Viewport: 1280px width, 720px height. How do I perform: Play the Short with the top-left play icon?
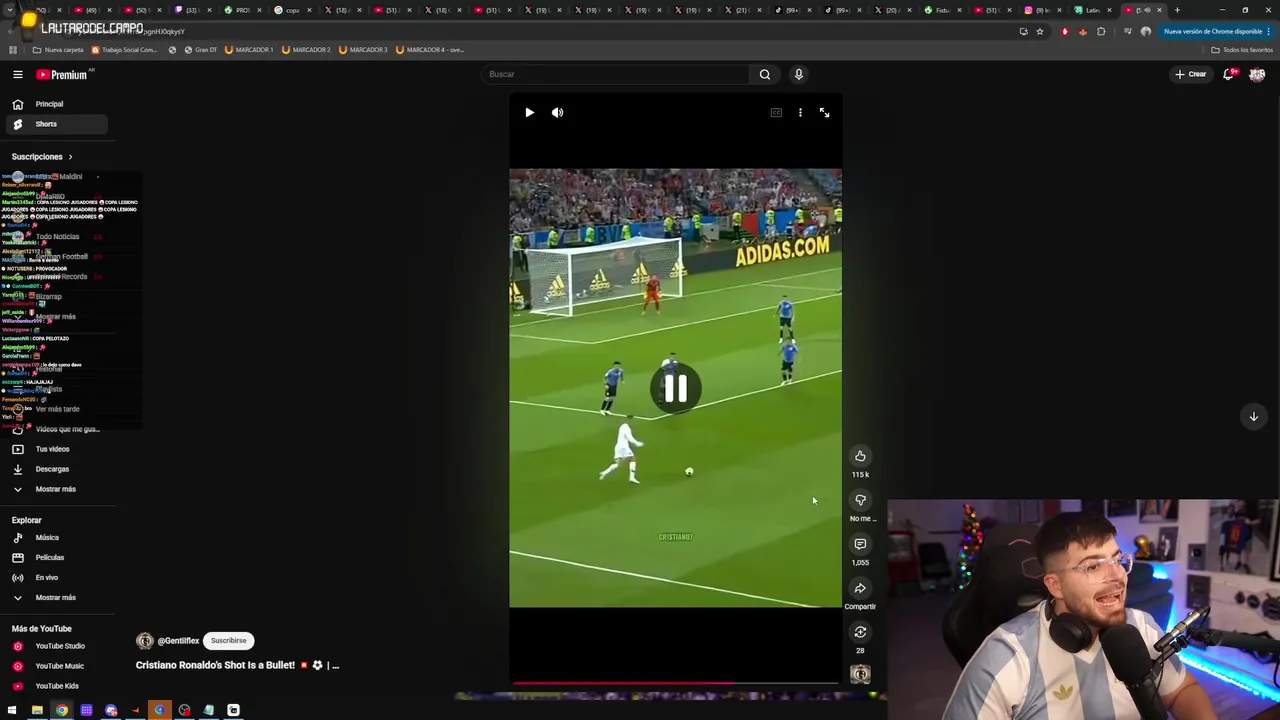pos(529,112)
